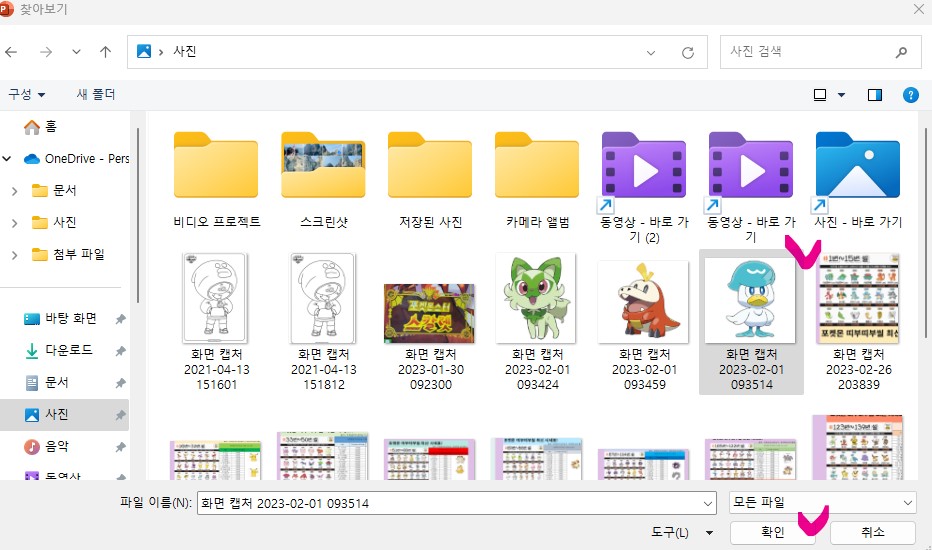The image size is (932, 550).
Task: Refresh the 사진 folder view
Action: [x=688, y=53]
